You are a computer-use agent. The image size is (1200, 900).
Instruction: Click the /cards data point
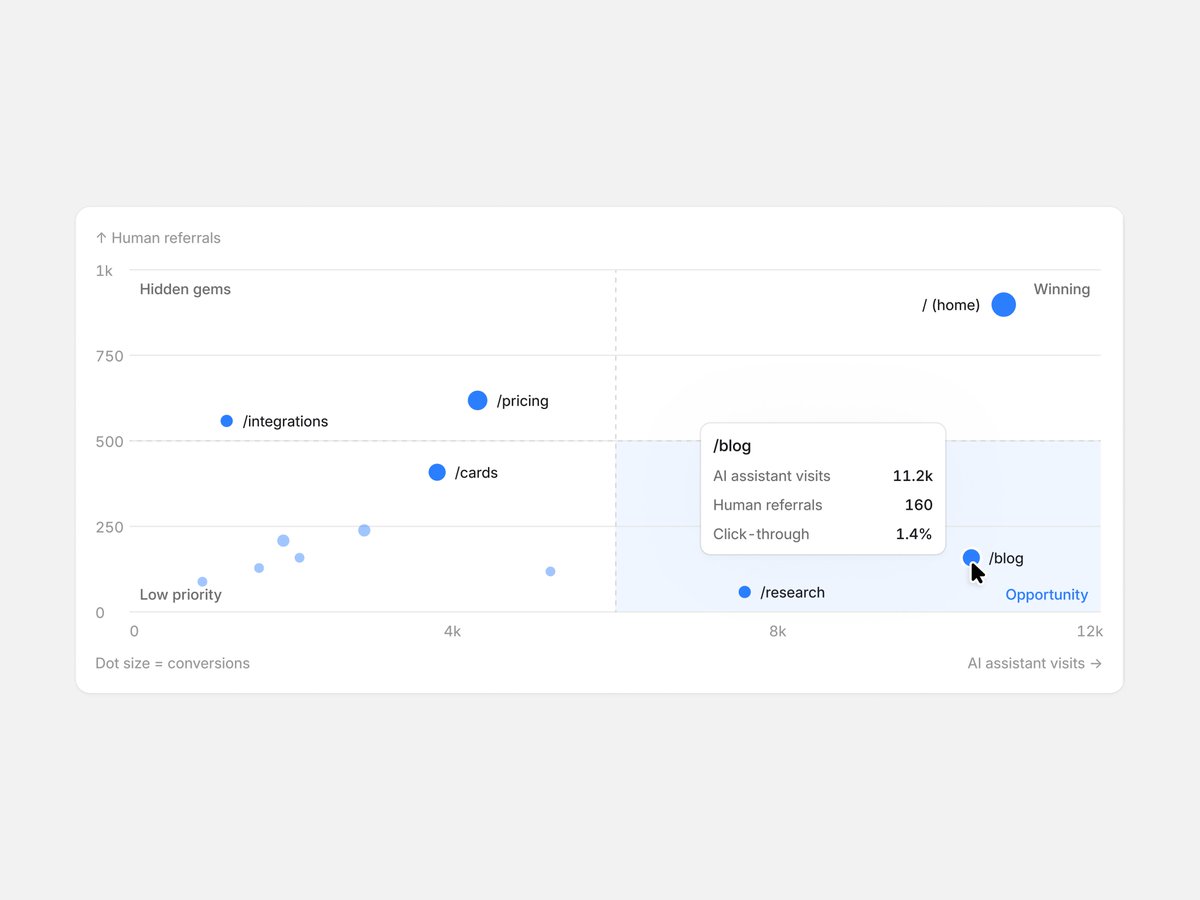point(437,472)
